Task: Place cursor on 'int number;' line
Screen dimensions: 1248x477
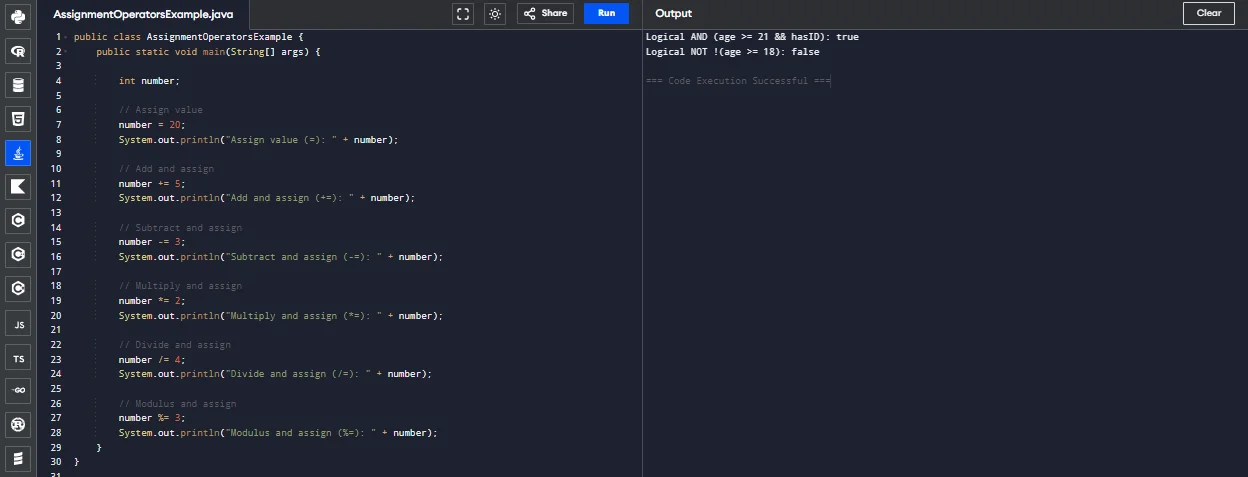Action: [x=149, y=81]
